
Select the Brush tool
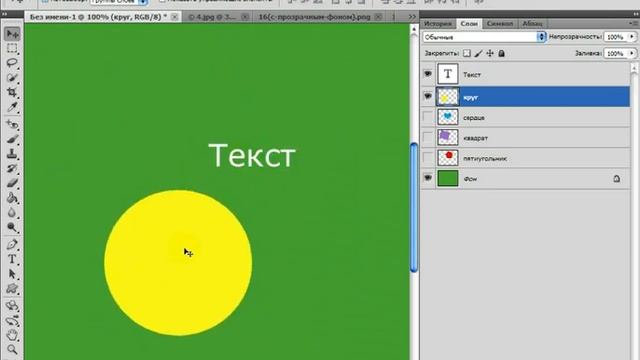[x=12, y=139]
